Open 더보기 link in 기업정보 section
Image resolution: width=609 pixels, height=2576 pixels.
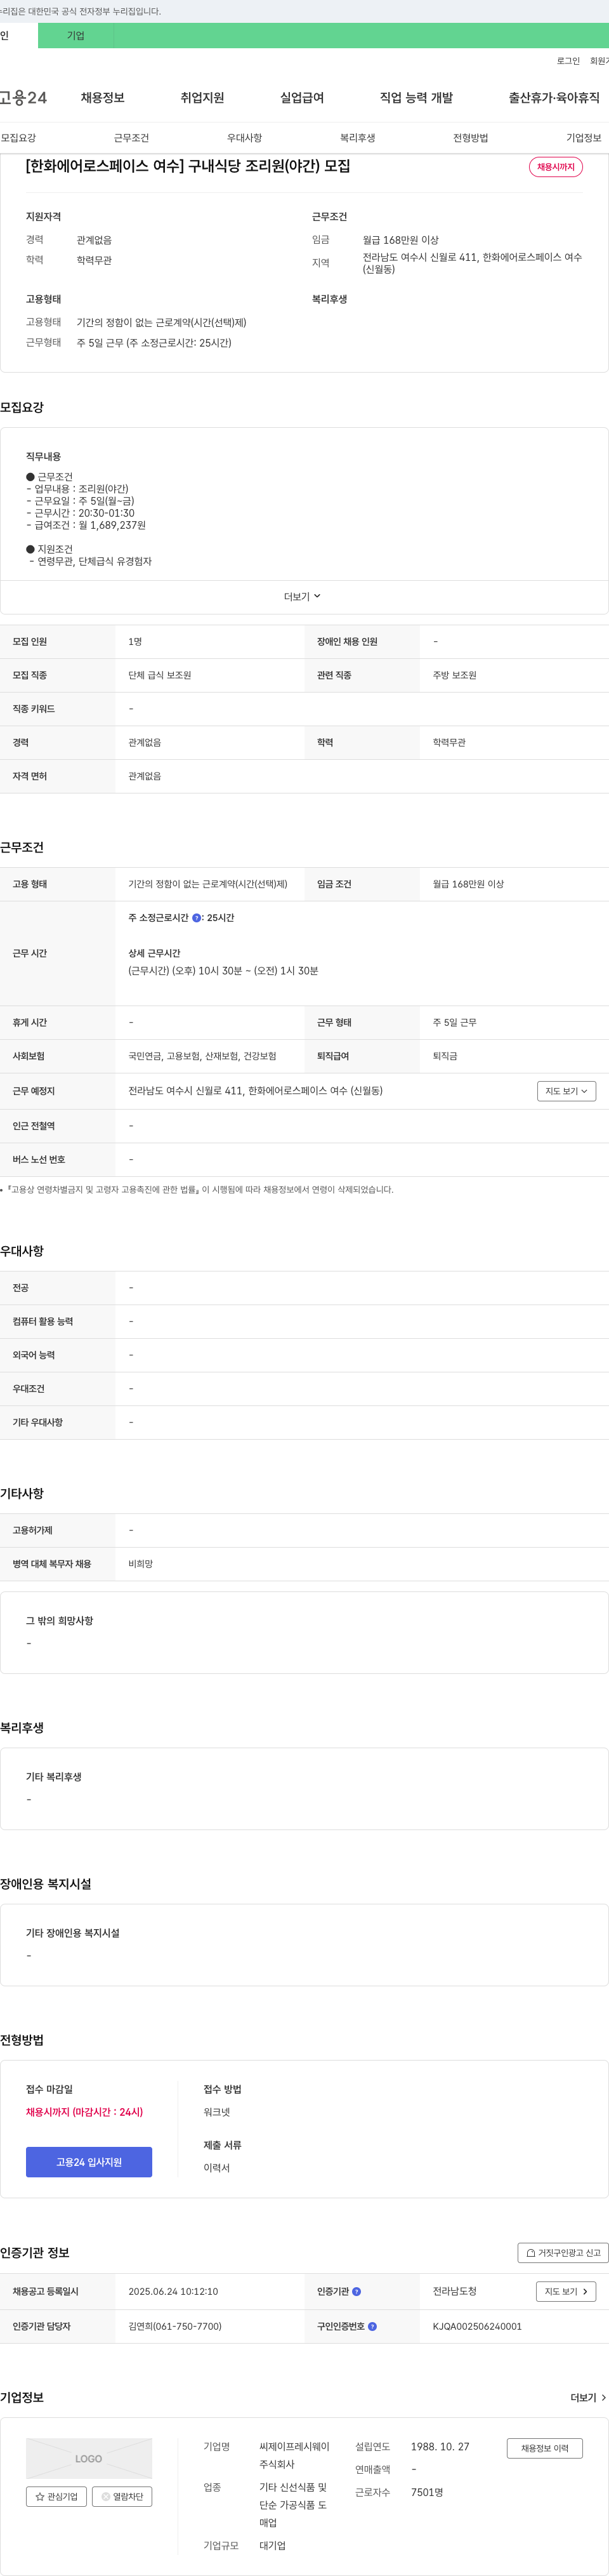point(588,2397)
